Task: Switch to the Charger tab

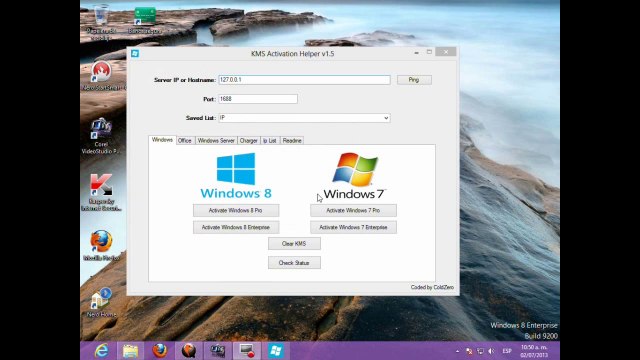Action: pos(248,140)
